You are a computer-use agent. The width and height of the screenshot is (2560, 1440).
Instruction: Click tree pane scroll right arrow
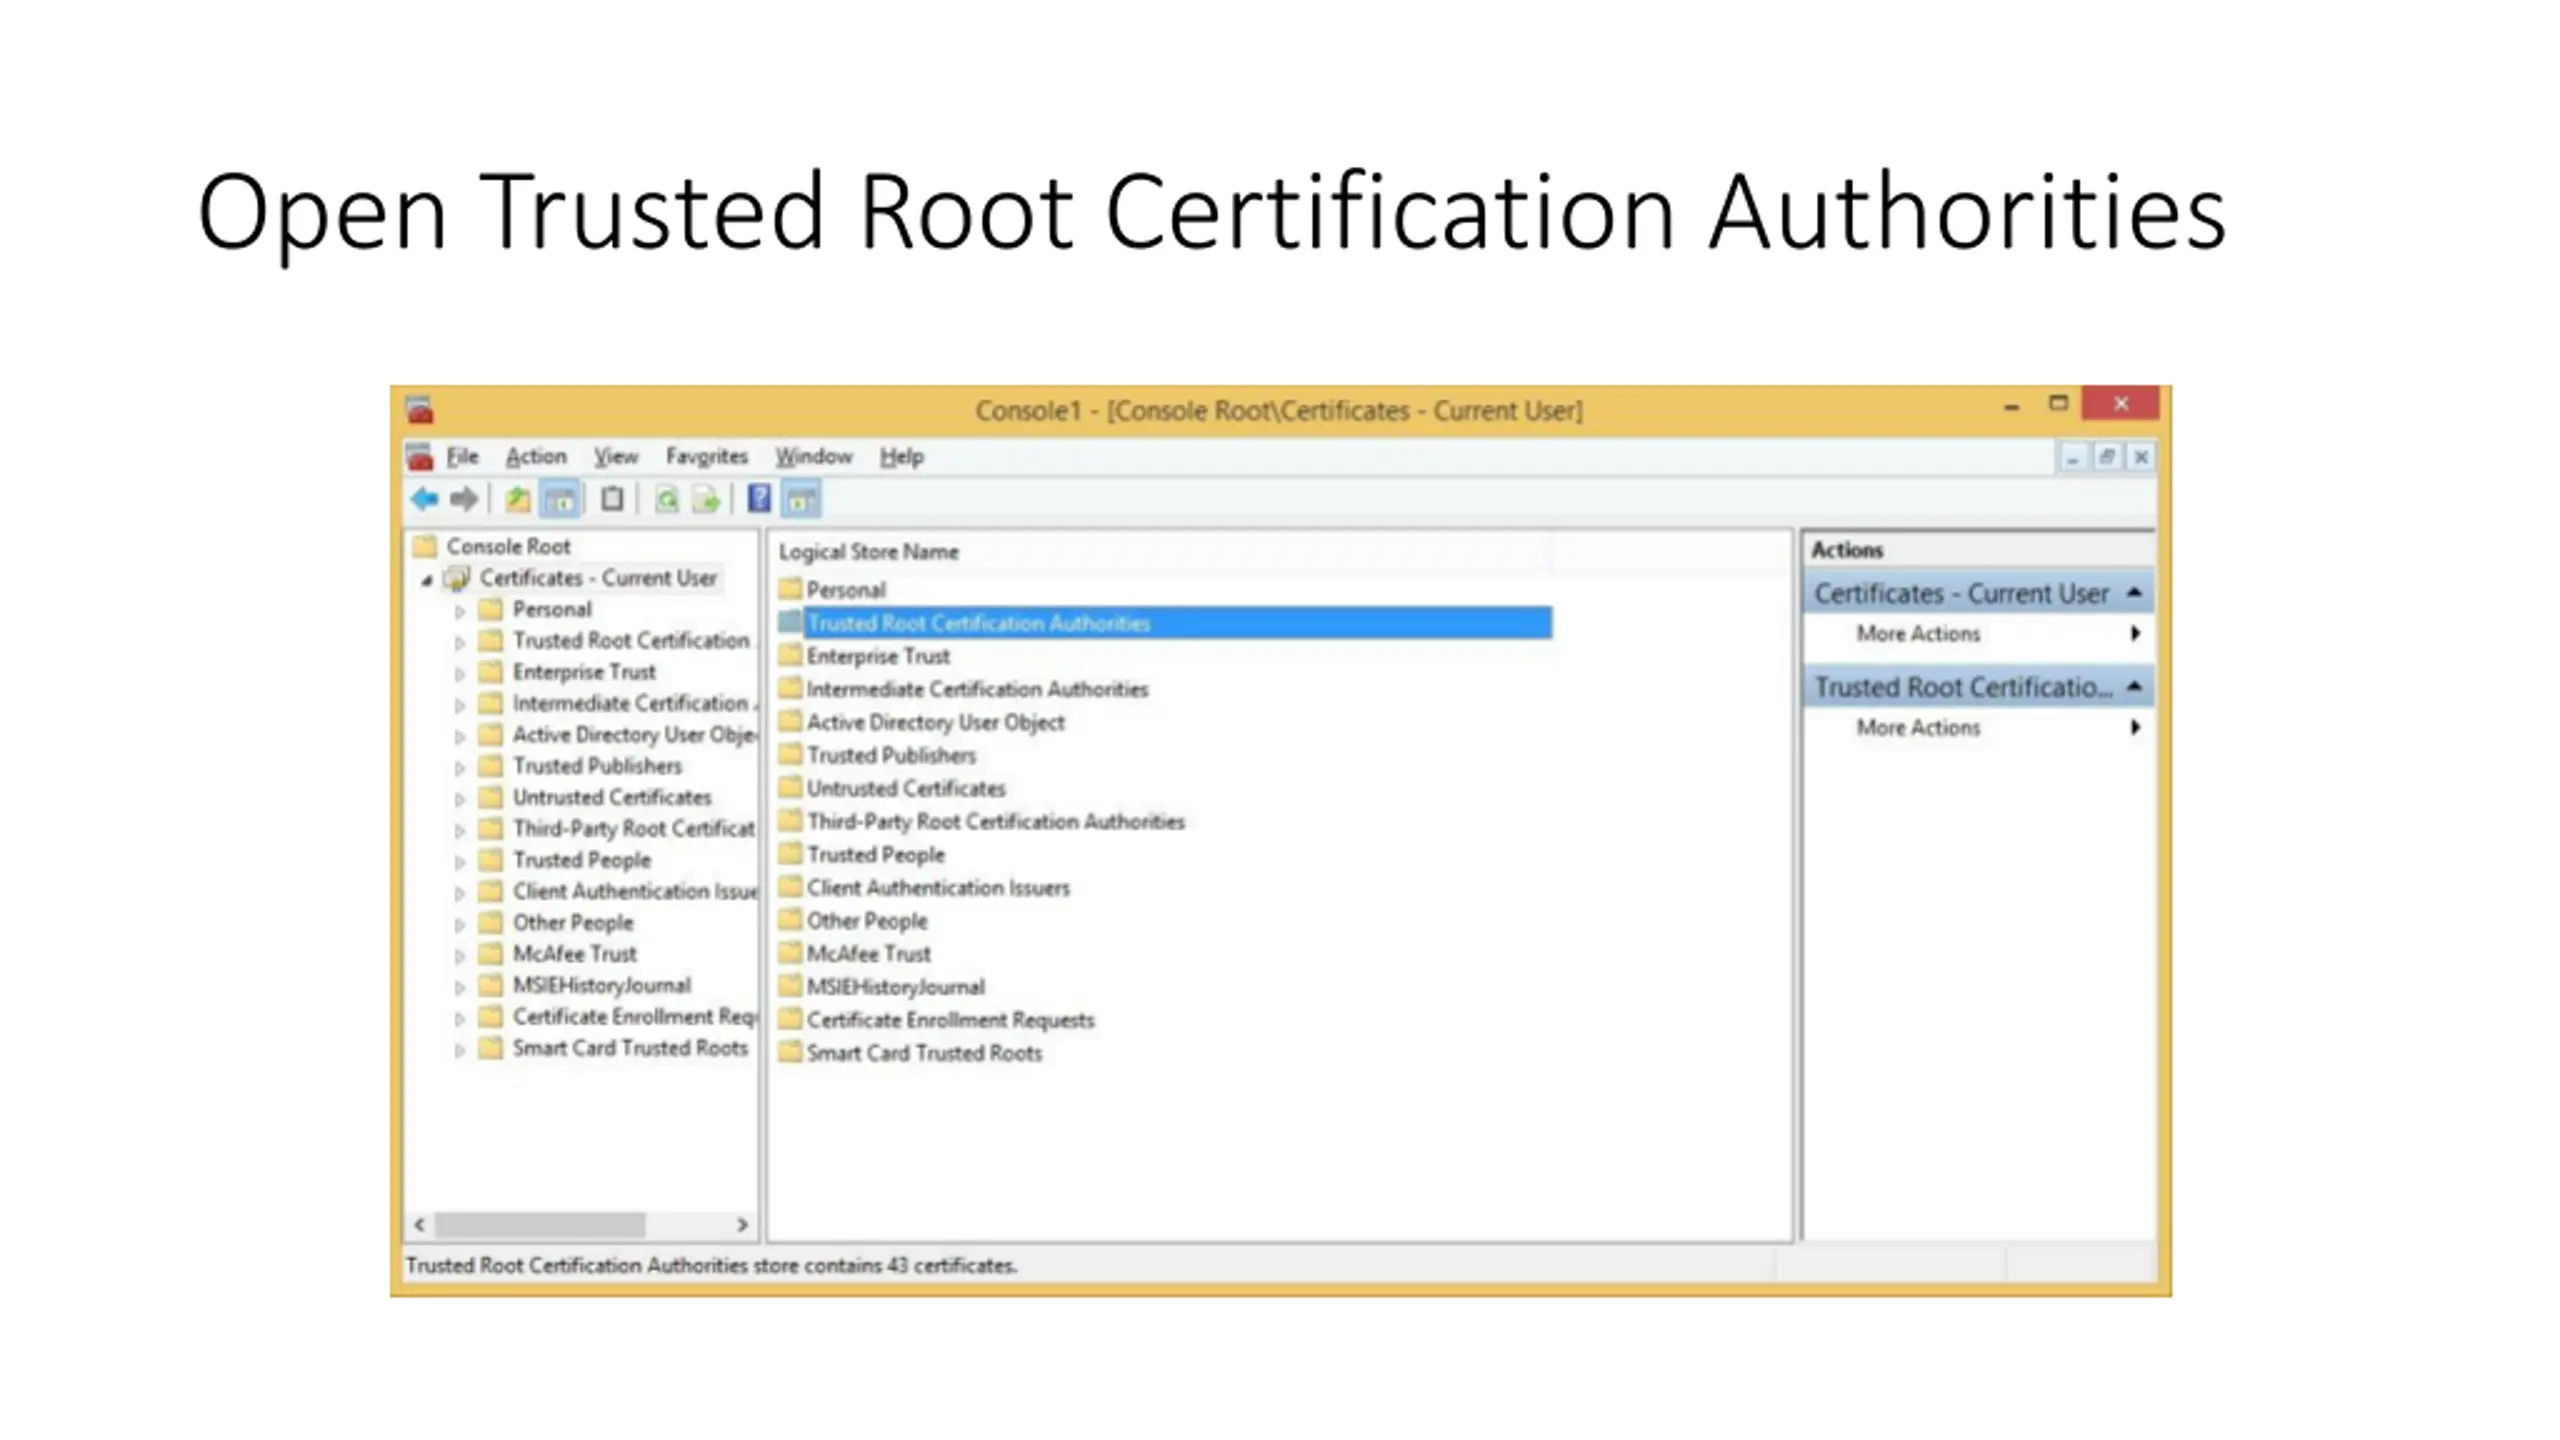tap(742, 1224)
